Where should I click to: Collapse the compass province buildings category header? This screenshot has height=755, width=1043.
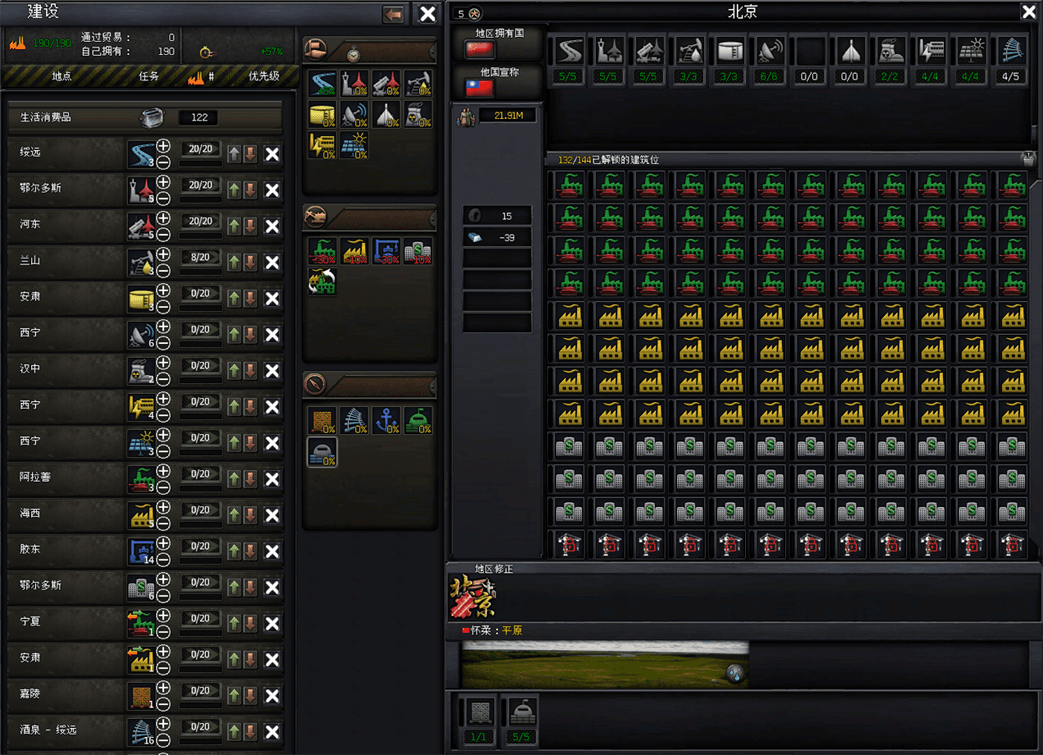(x=370, y=384)
